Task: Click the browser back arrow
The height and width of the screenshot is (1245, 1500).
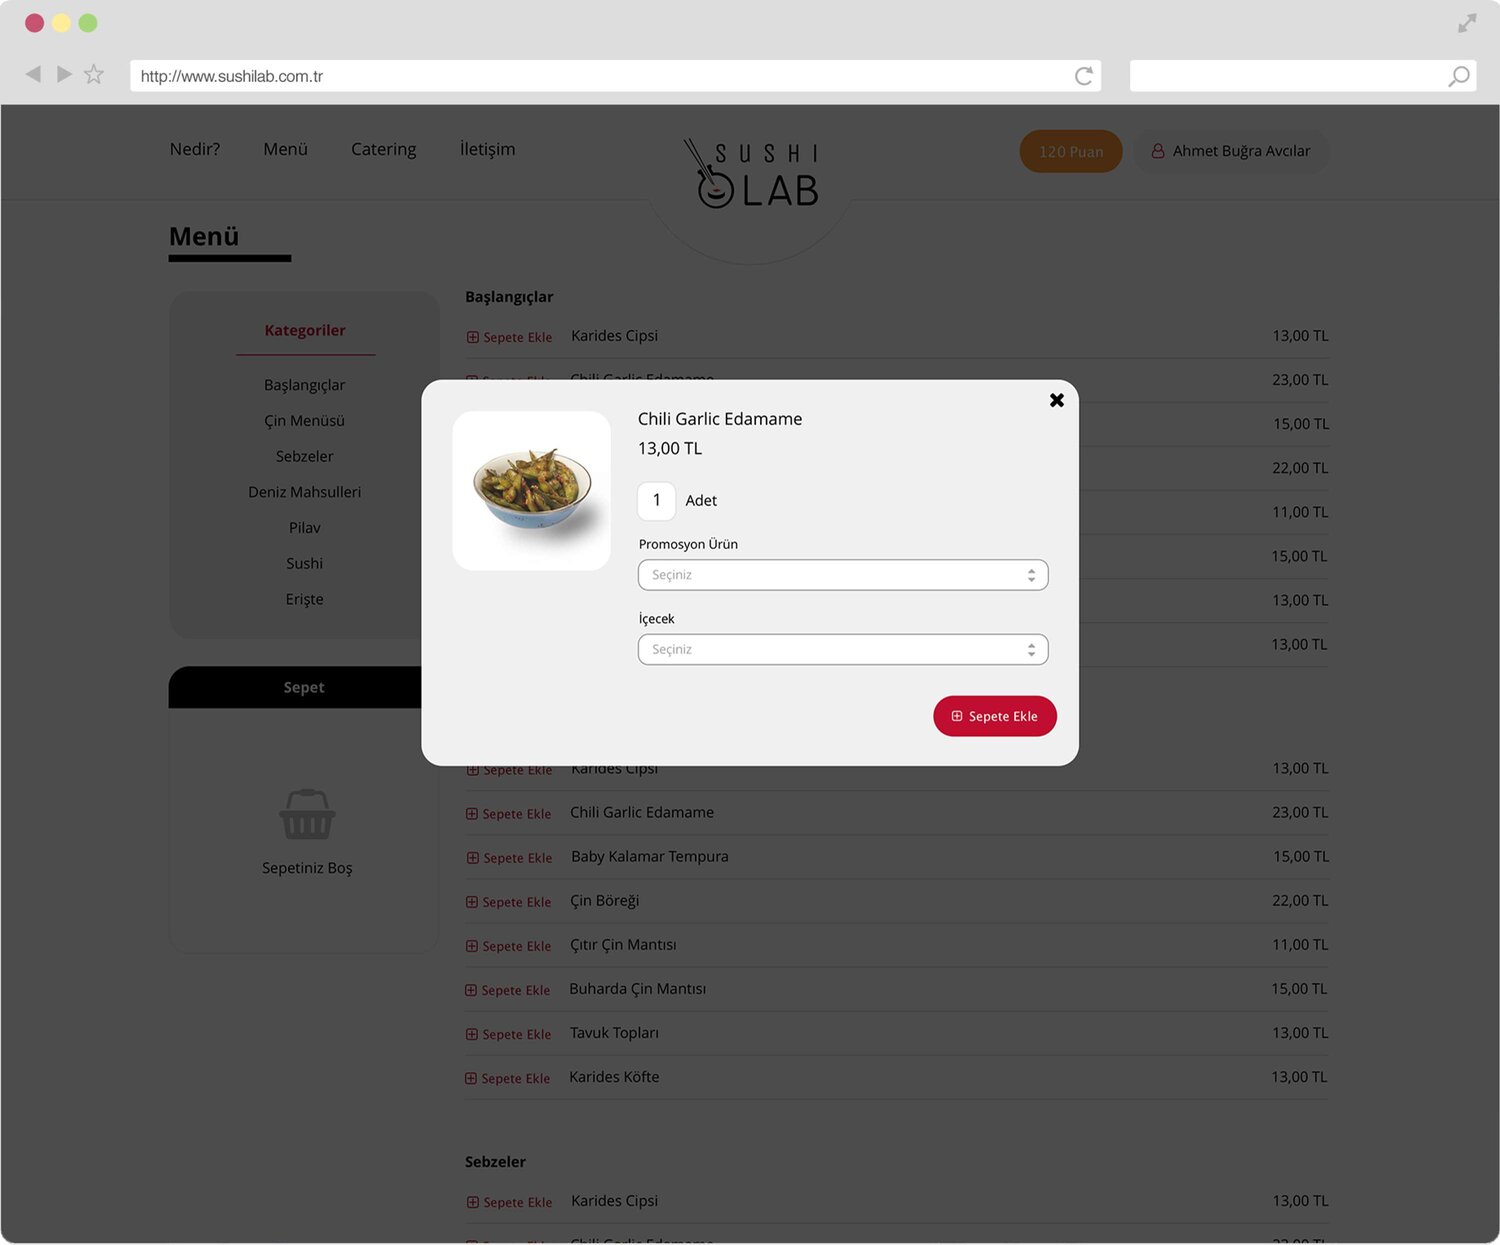Action: click(33, 74)
